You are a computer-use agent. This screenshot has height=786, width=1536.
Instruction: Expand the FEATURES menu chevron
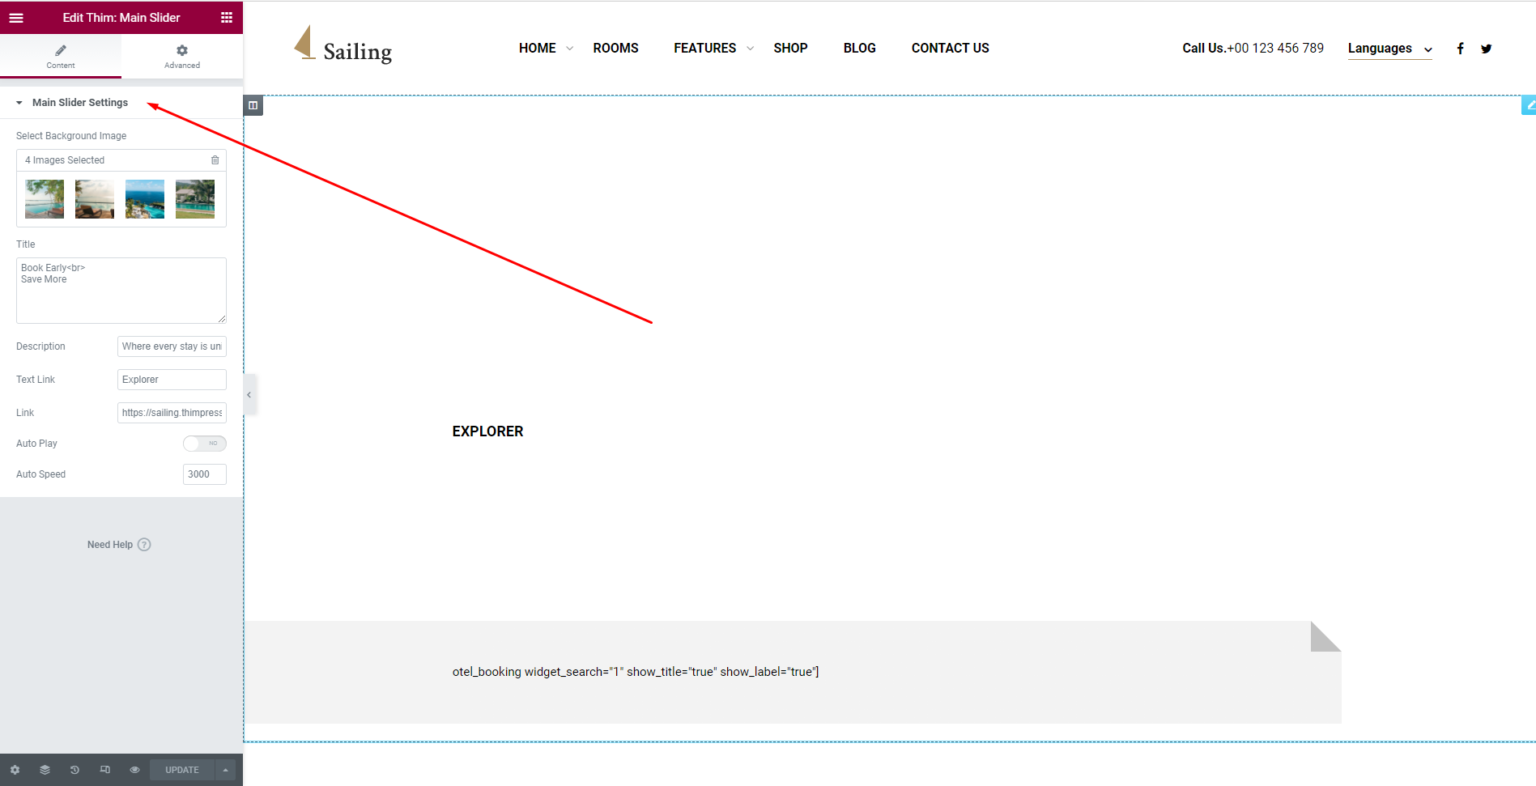point(750,48)
